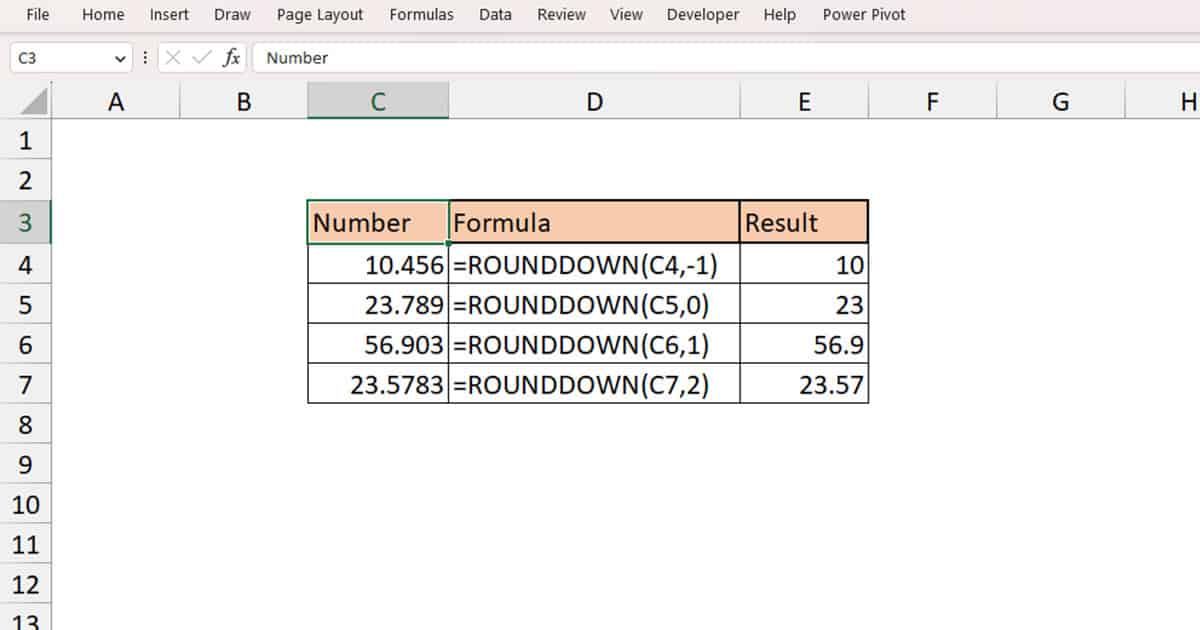Viewport: 1200px width, 630px height.
Task: Select the Data ribbon tab
Action: (494, 15)
